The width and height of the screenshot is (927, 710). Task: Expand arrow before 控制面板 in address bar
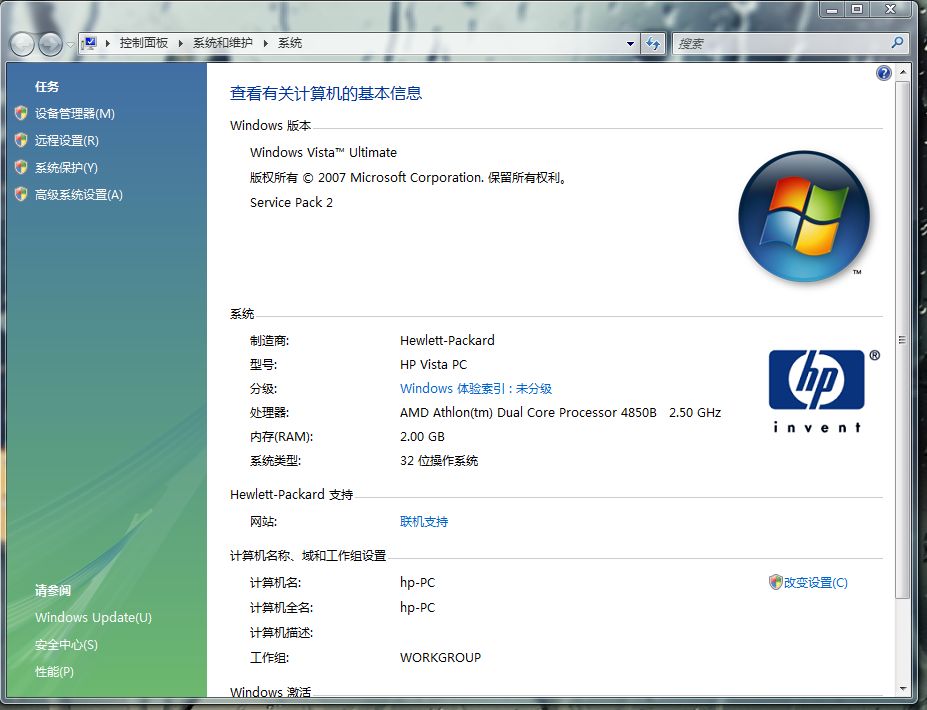[108, 43]
